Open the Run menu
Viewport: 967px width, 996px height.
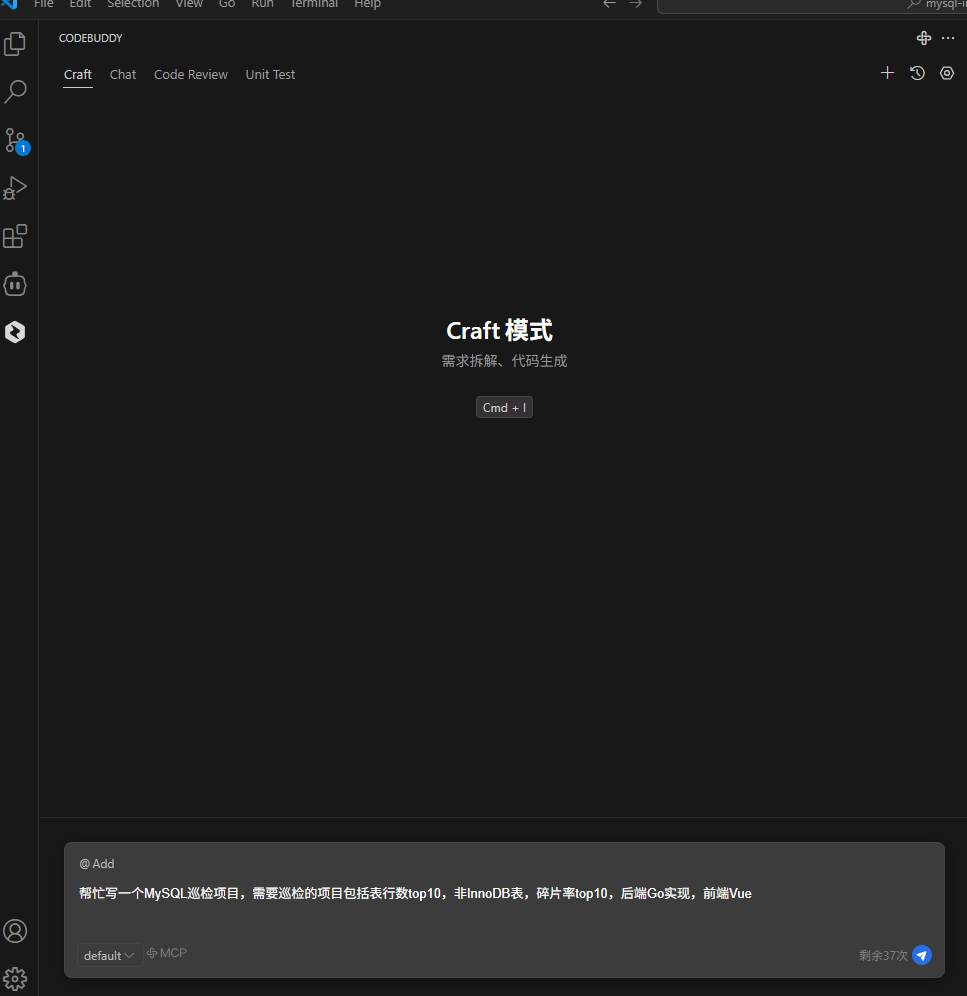coord(262,4)
